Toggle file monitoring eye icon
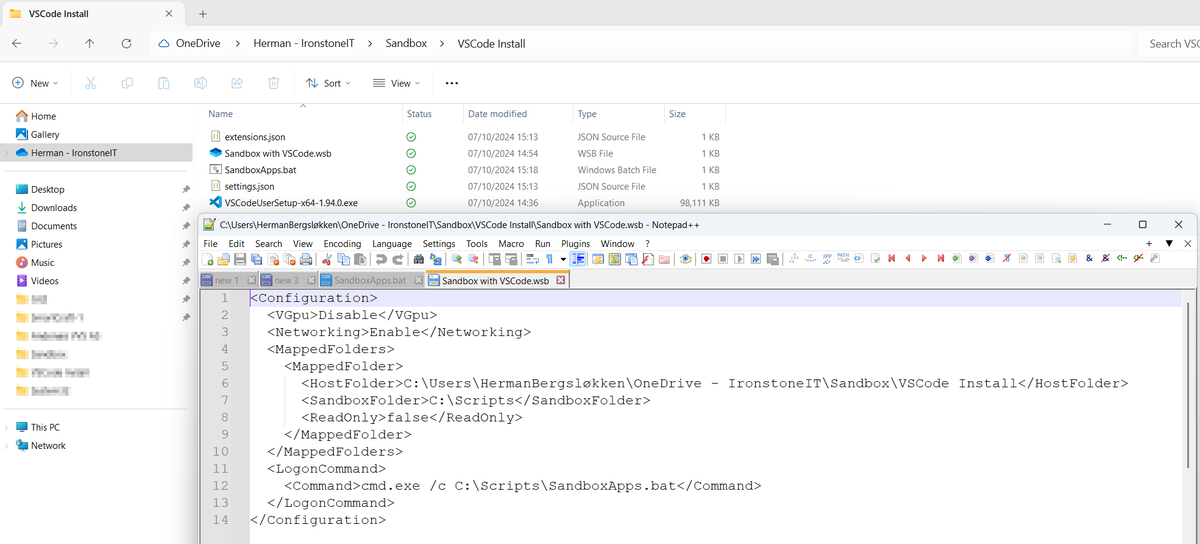The width and height of the screenshot is (1200, 544). click(685, 259)
